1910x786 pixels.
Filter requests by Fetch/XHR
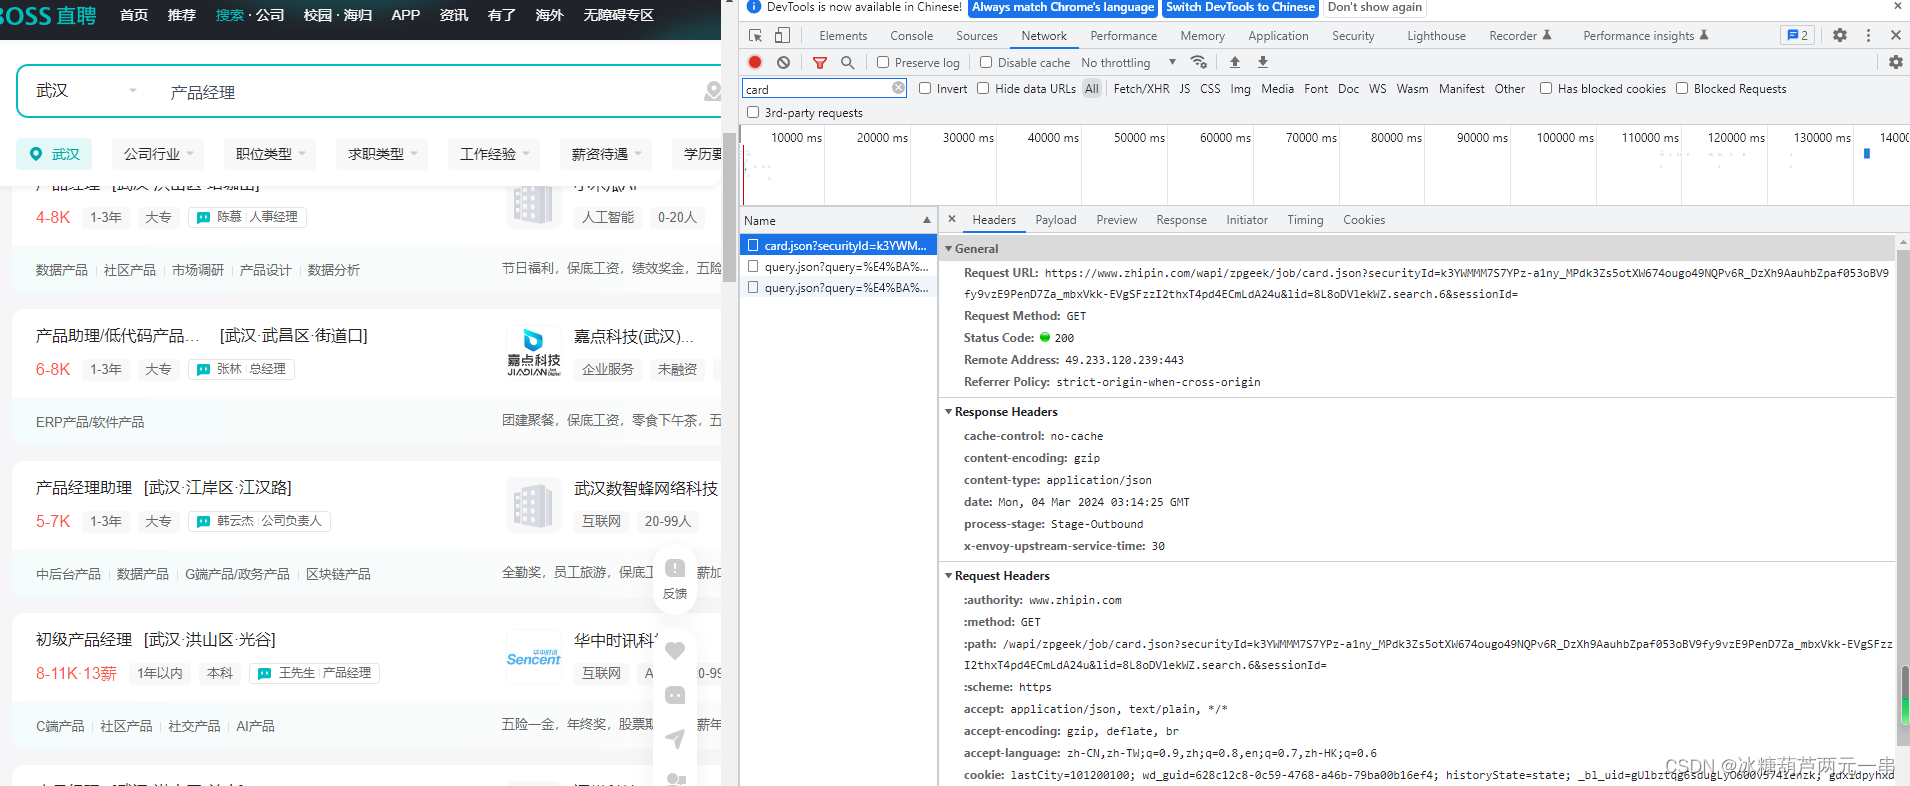(x=1141, y=88)
